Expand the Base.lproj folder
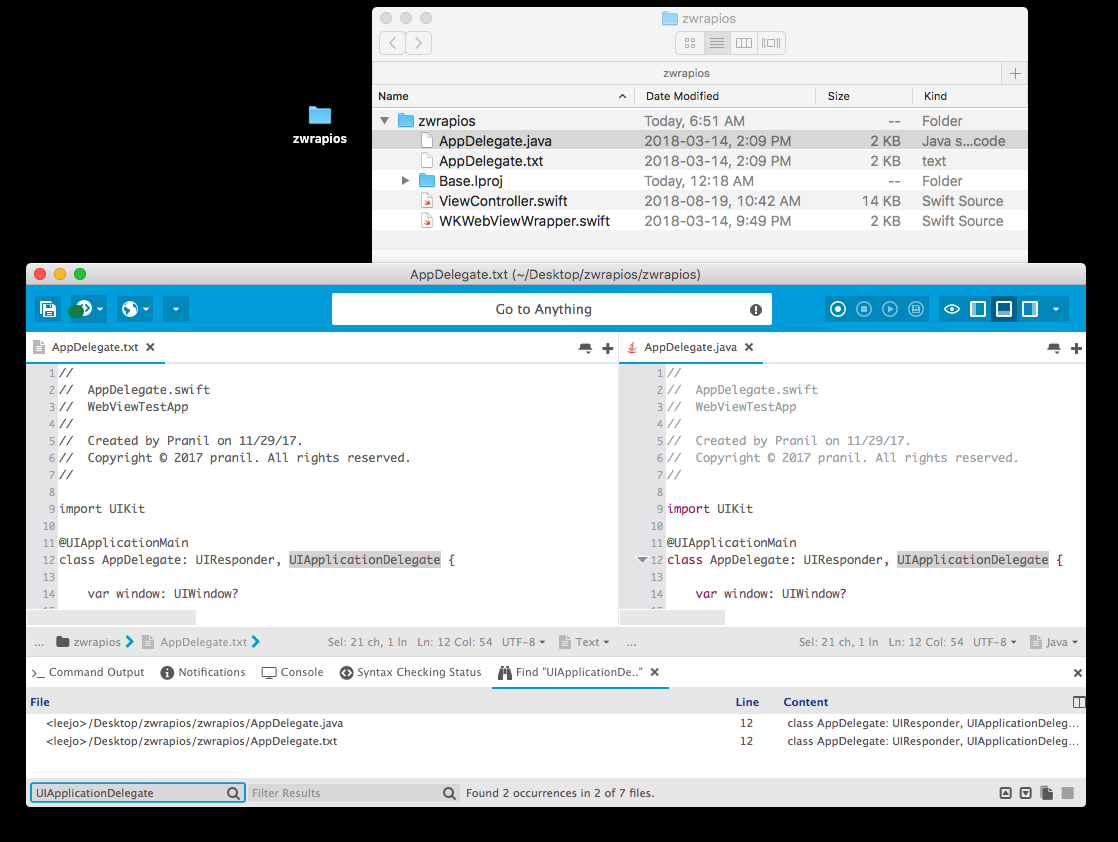Screen dimensions: 1118x842 coord(405,181)
